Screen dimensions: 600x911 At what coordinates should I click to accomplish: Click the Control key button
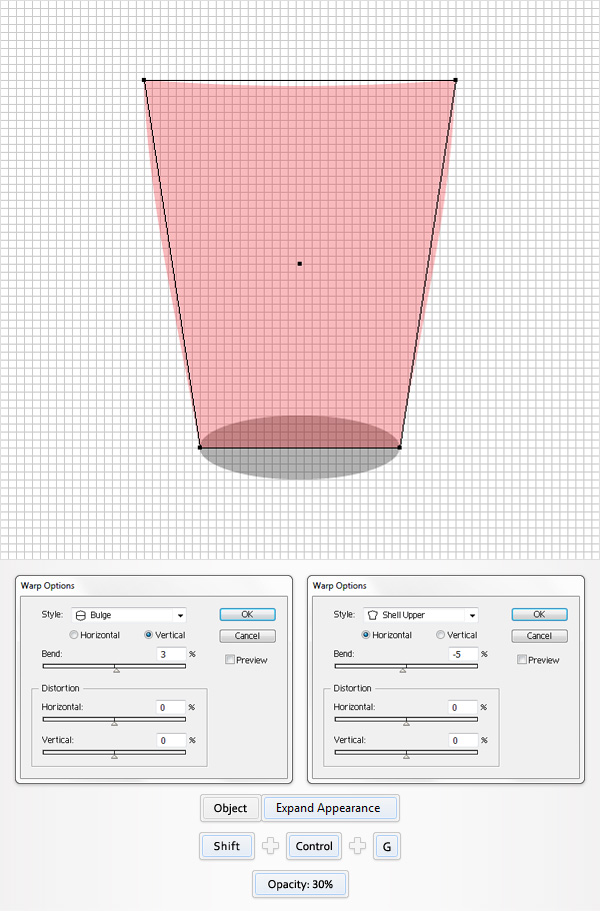314,846
